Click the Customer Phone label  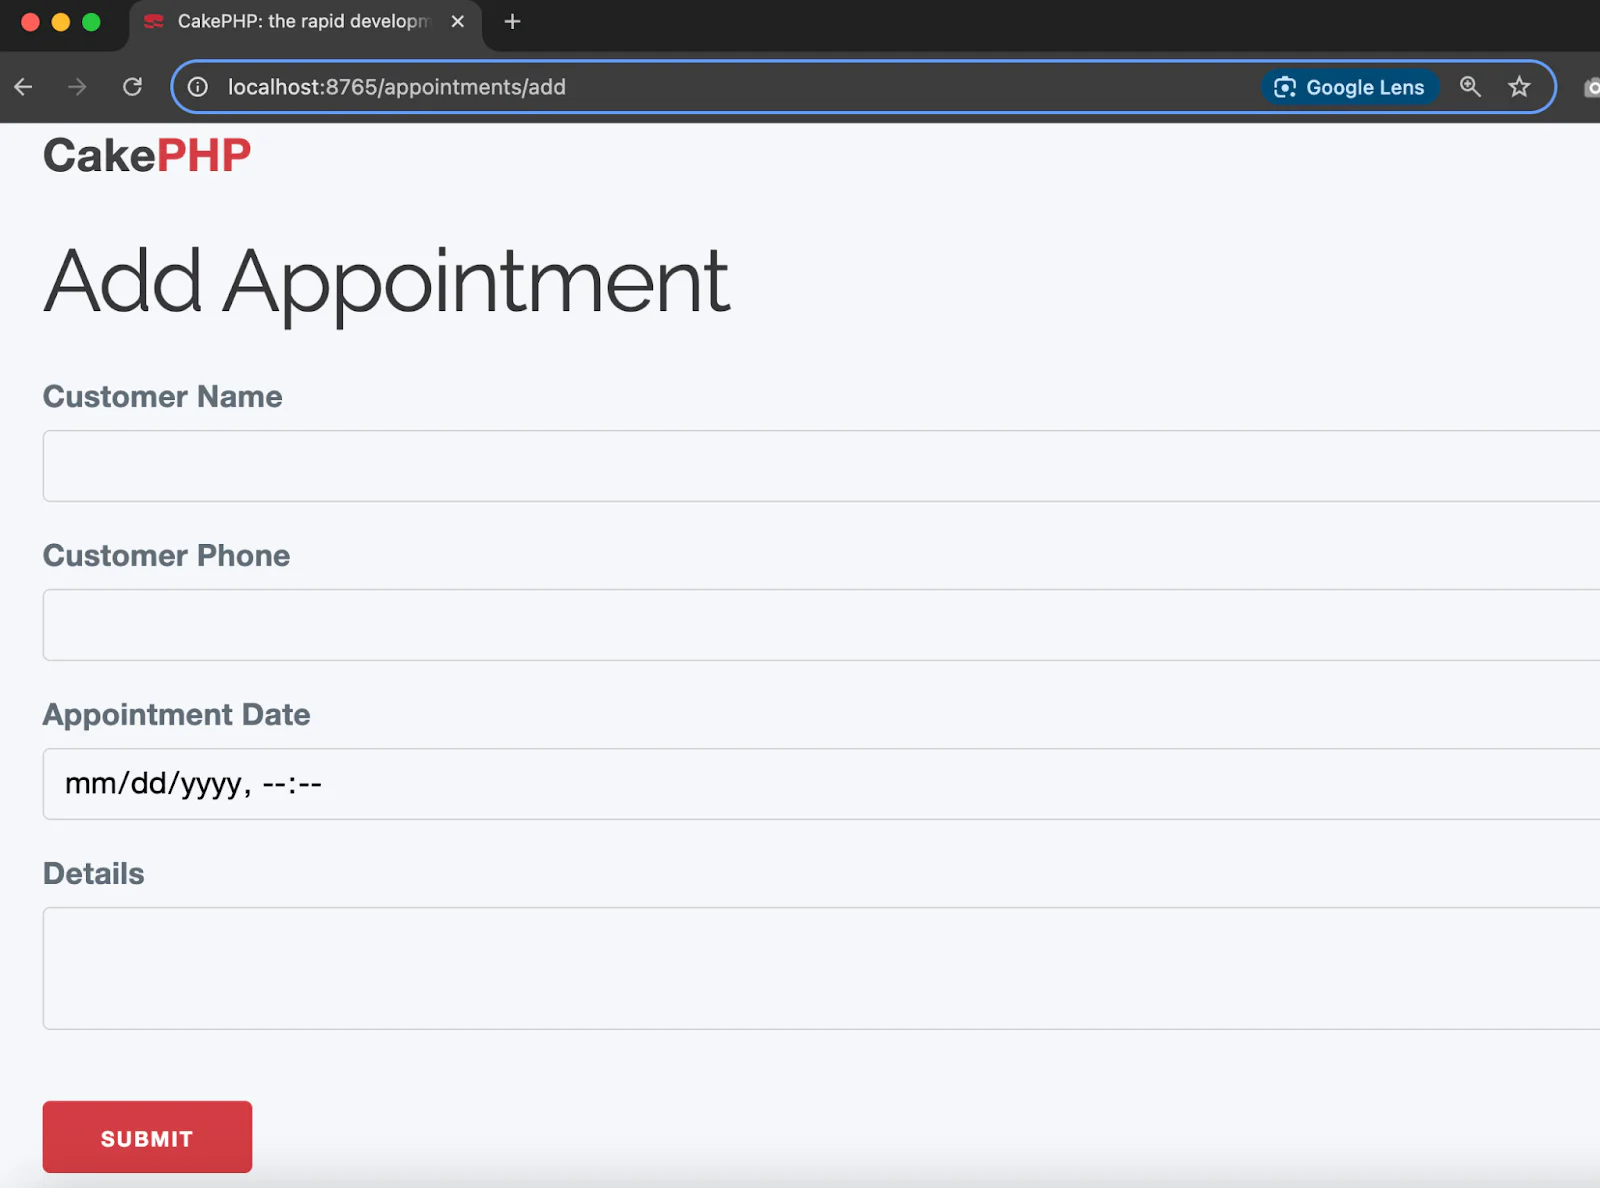[x=166, y=556]
